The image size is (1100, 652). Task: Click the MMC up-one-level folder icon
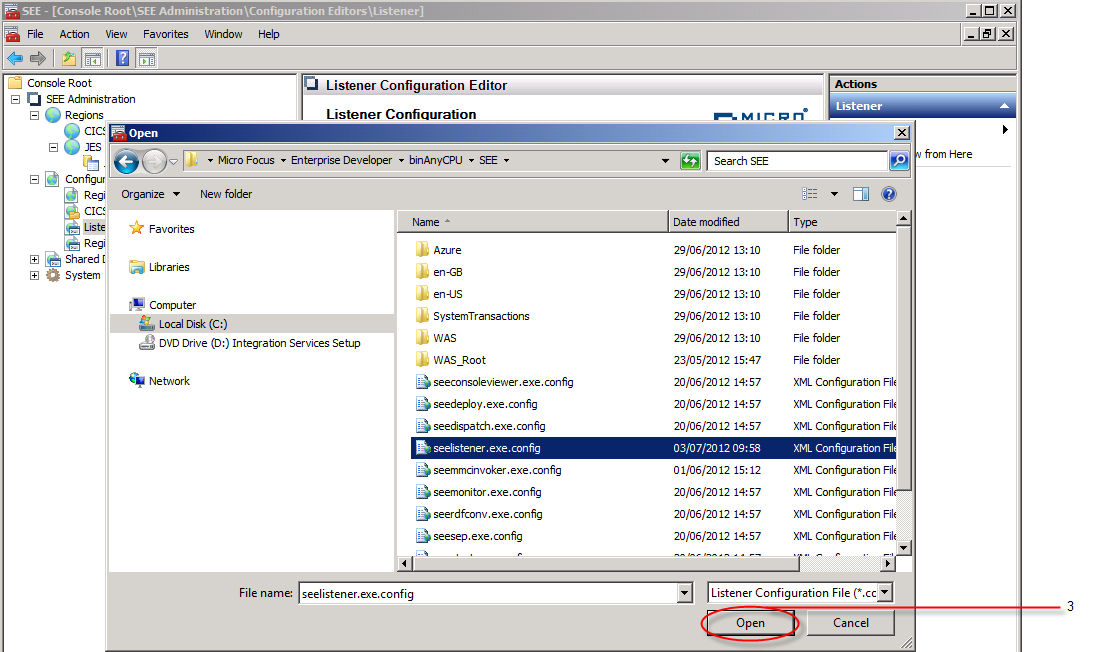[x=68, y=59]
